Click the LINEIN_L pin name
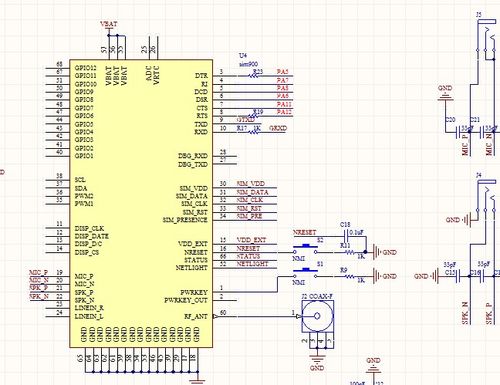The height and width of the screenshot is (385, 500). (x=89, y=316)
